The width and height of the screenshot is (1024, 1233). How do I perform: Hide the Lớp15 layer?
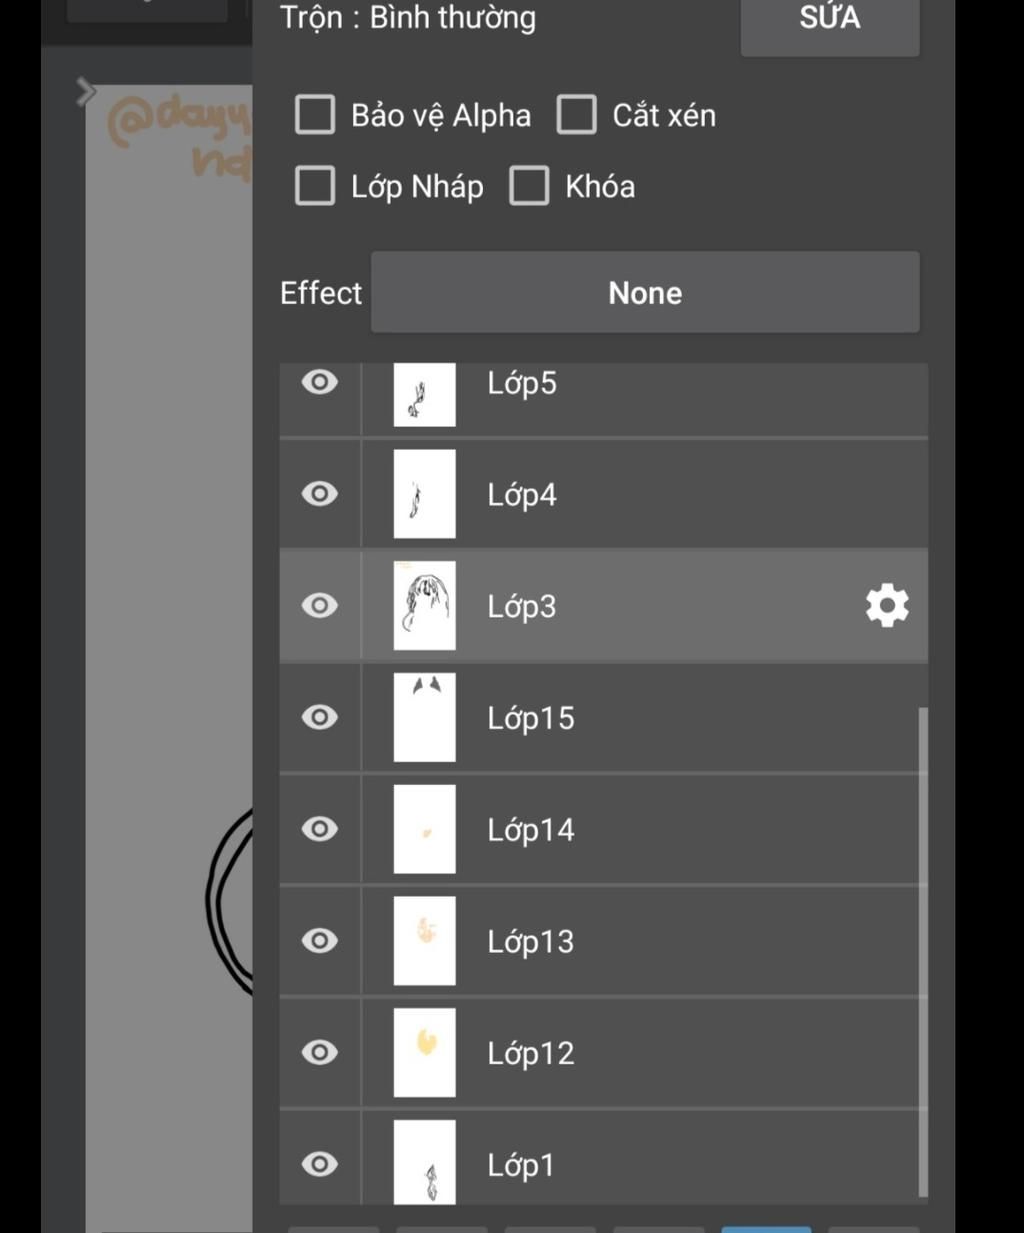click(320, 718)
